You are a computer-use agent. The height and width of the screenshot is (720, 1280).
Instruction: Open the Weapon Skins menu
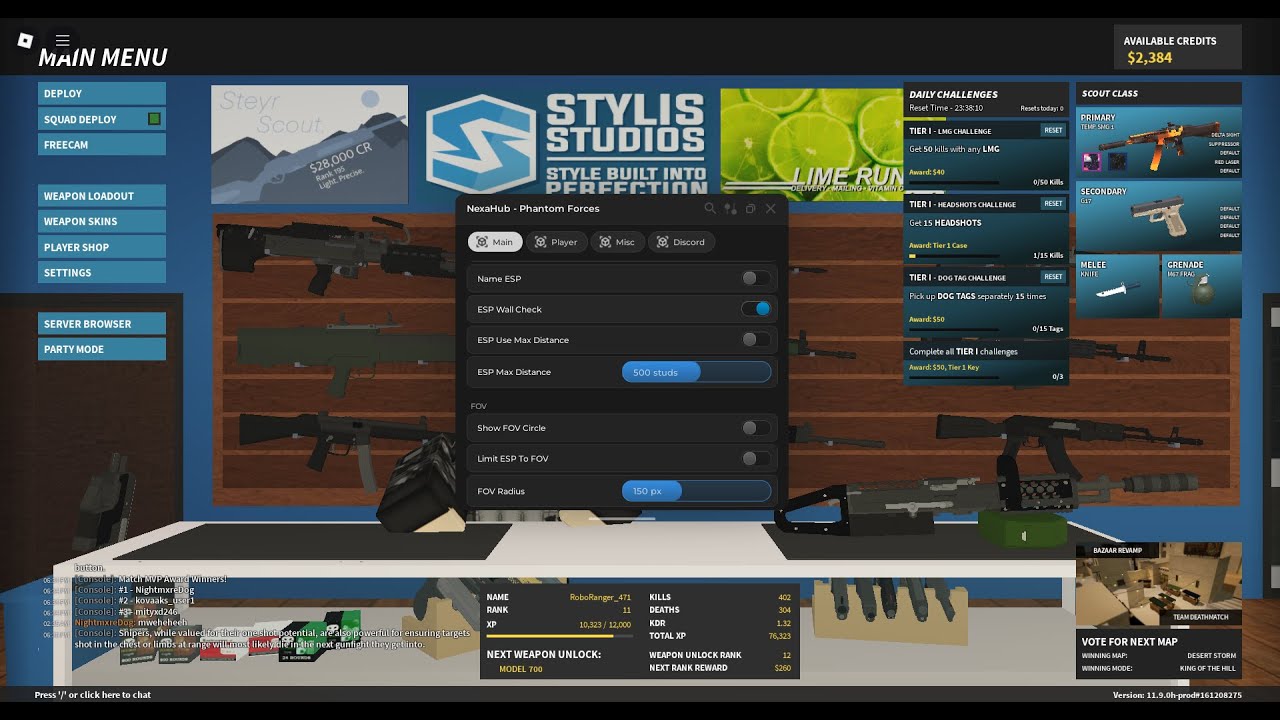[102, 222]
